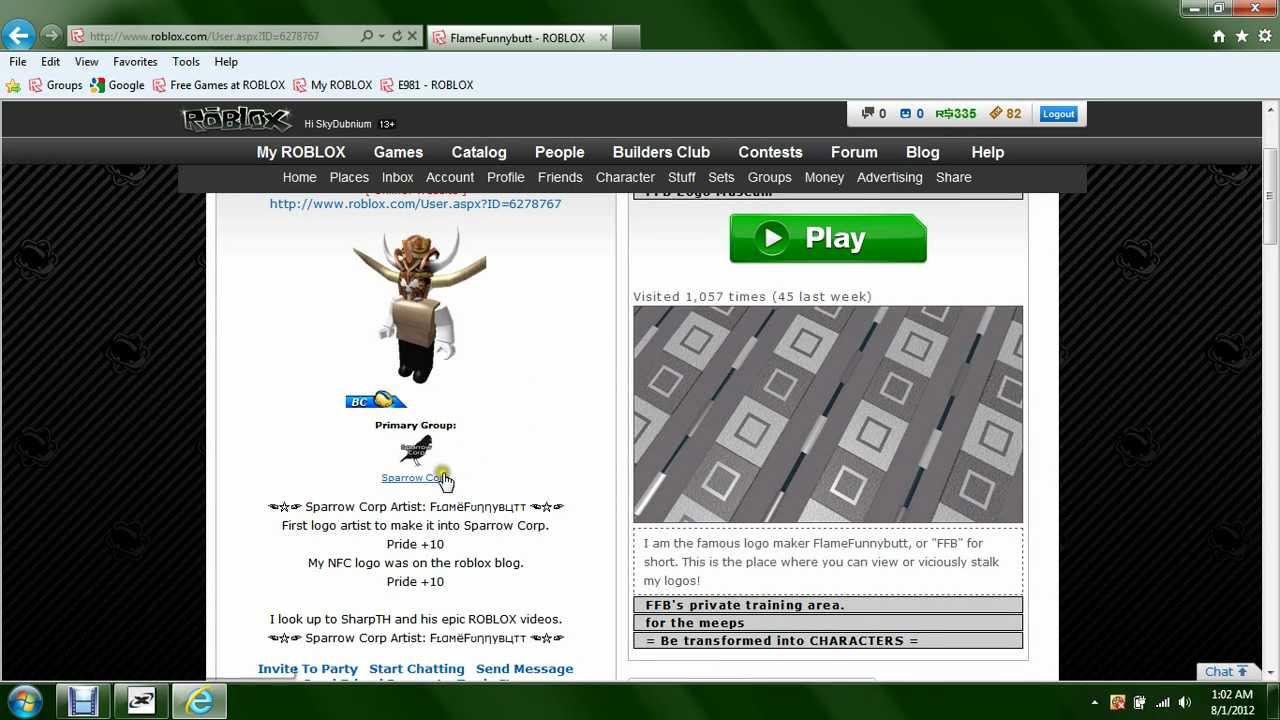Go back with the browser Back arrow

[x=18, y=36]
